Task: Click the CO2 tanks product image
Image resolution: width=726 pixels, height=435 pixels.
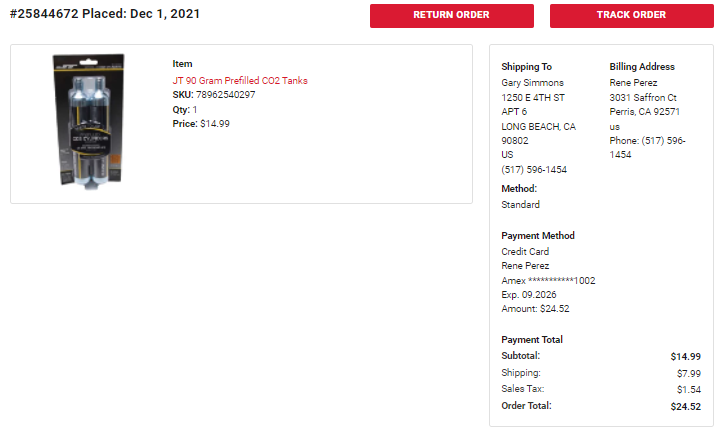Action: pos(88,121)
